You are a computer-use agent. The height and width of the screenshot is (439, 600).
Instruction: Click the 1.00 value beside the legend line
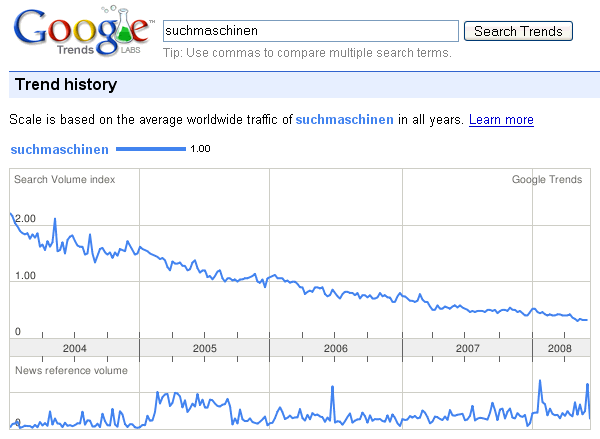(200, 149)
